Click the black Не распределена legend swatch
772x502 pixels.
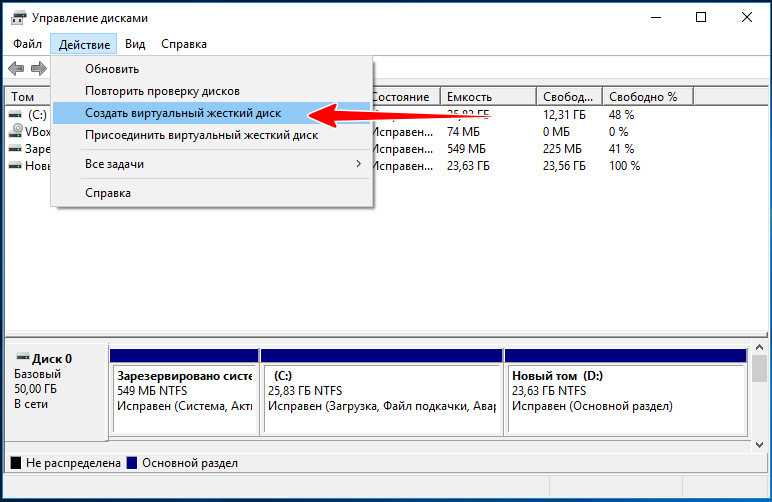pyautogui.click(x=16, y=463)
